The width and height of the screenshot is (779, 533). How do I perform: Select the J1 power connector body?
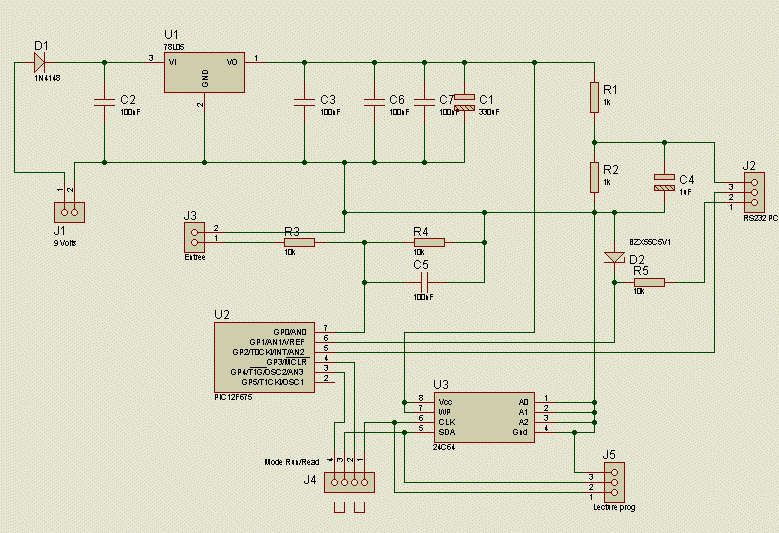(x=70, y=213)
